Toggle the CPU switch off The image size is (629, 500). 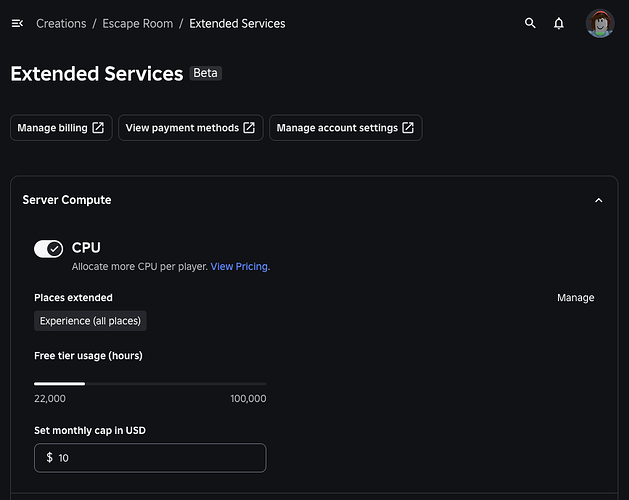click(49, 249)
